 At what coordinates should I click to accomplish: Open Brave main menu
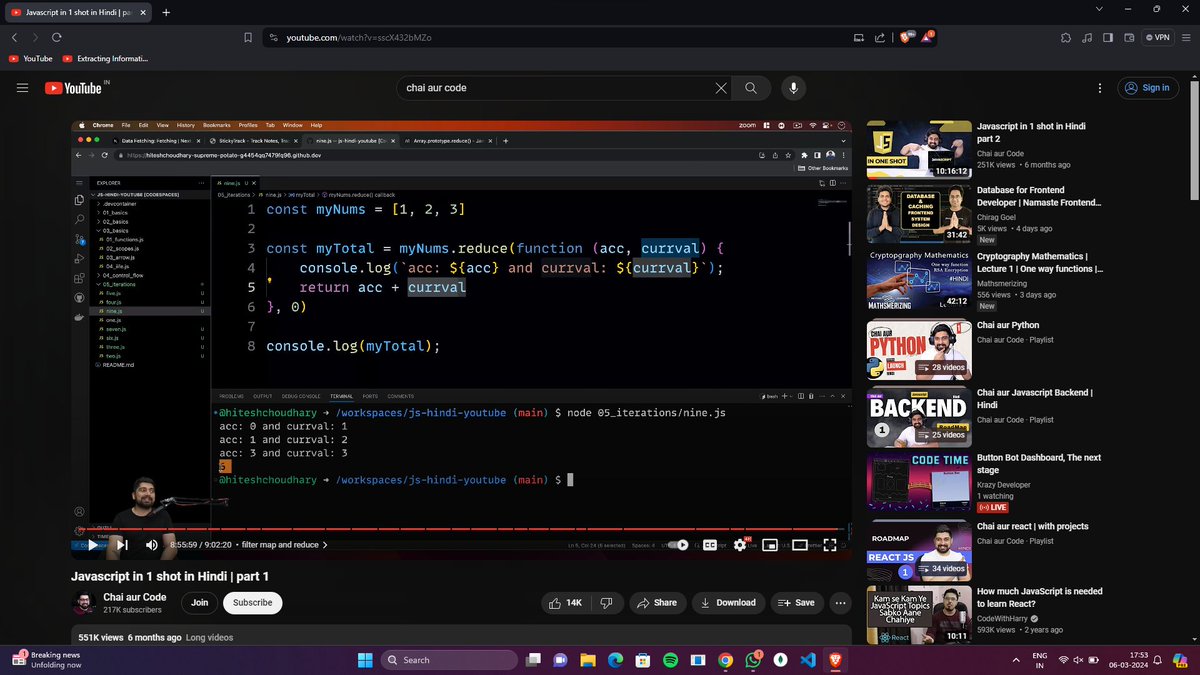click(x=1185, y=37)
